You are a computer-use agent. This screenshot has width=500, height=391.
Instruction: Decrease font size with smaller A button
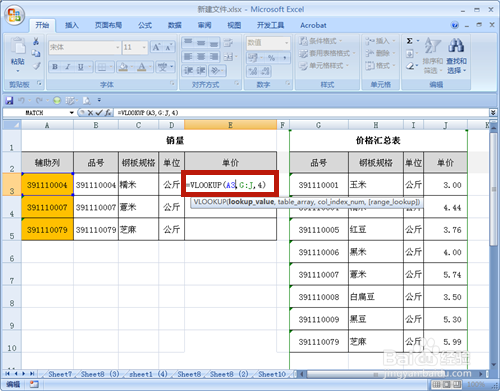[168, 47]
